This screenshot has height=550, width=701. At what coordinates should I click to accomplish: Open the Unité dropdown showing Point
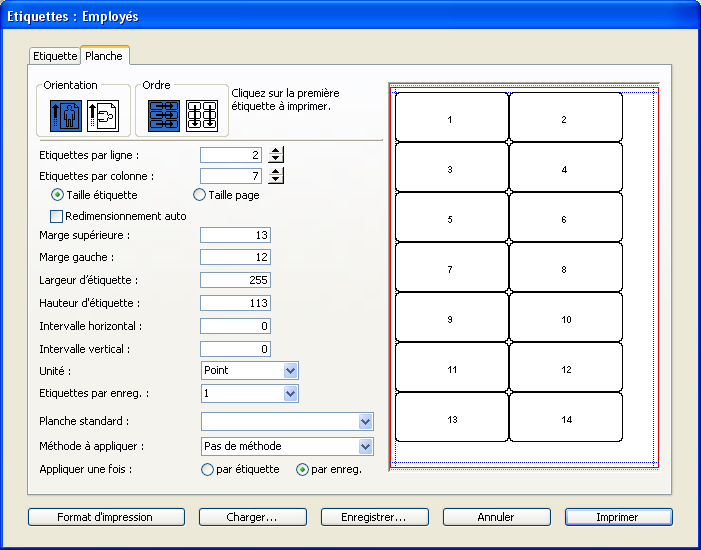(249, 370)
